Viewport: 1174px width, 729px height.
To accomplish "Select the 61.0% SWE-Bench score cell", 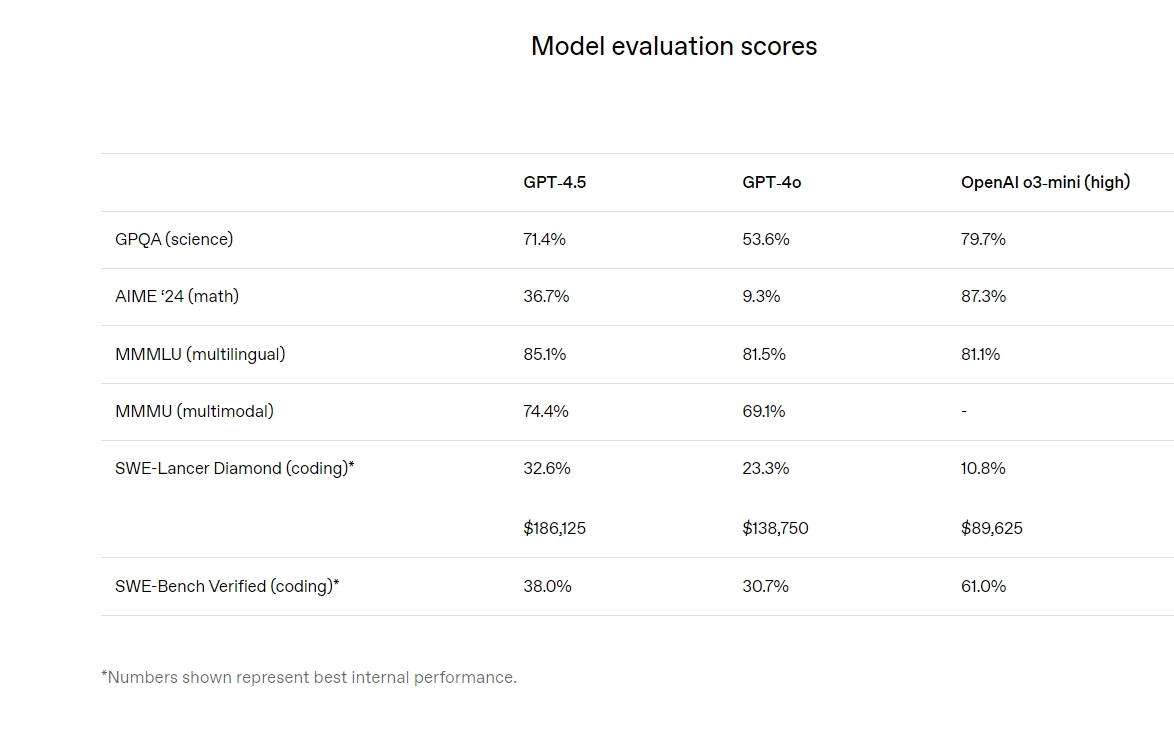I will pos(983,586).
